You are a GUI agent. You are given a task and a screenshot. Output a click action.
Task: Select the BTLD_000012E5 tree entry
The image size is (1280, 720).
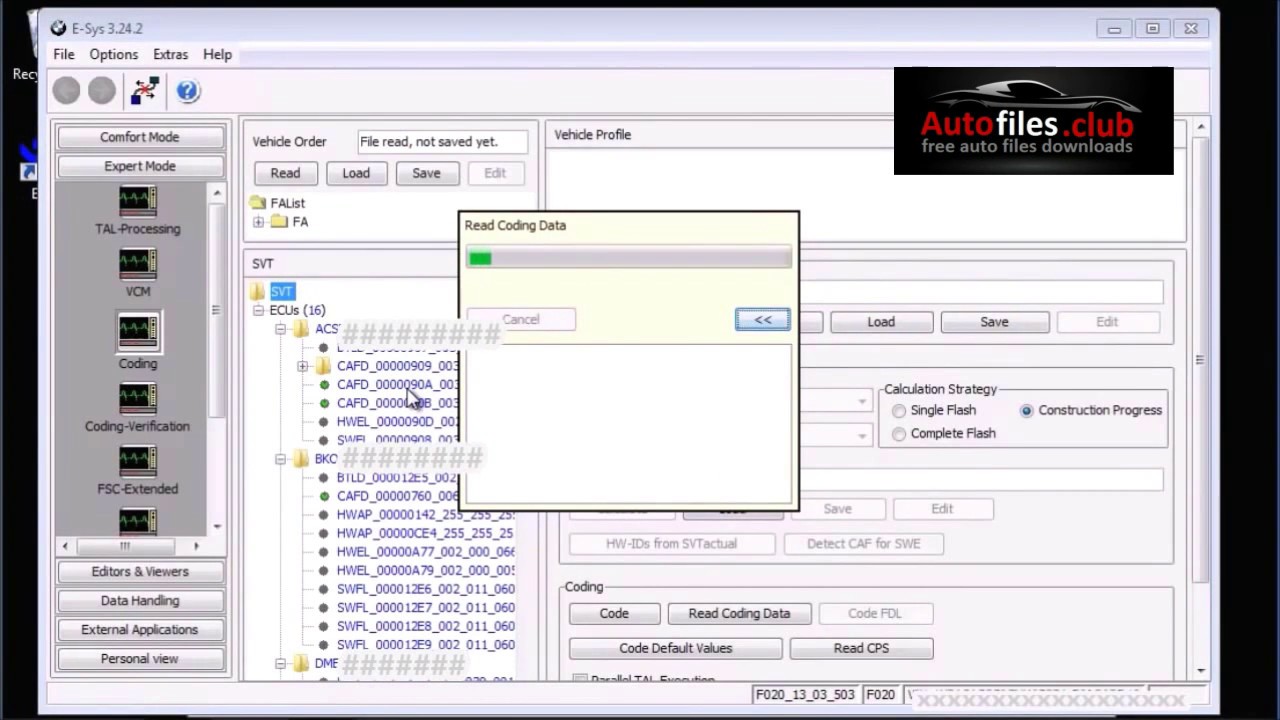(397, 478)
